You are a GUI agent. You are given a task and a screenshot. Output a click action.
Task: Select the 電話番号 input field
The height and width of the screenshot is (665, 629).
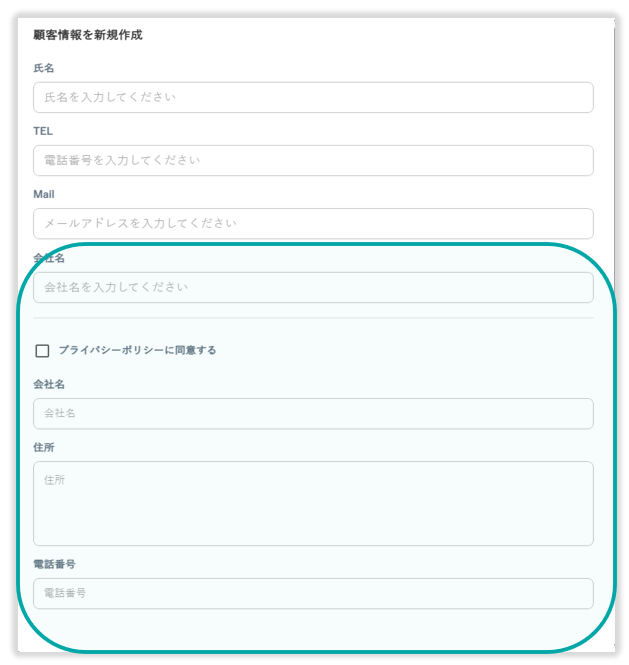[313, 593]
